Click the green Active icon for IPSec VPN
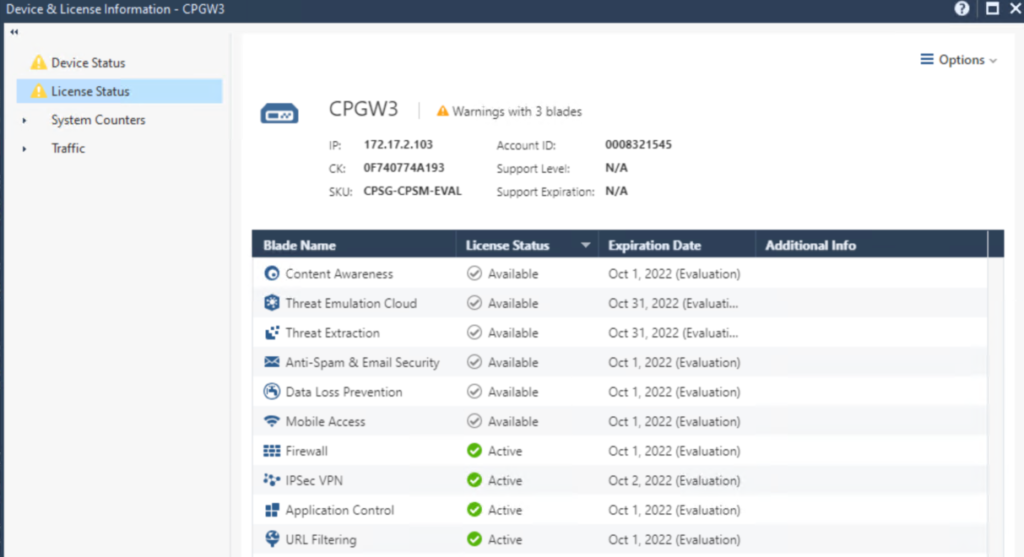1024x557 pixels. coord(474,480)
